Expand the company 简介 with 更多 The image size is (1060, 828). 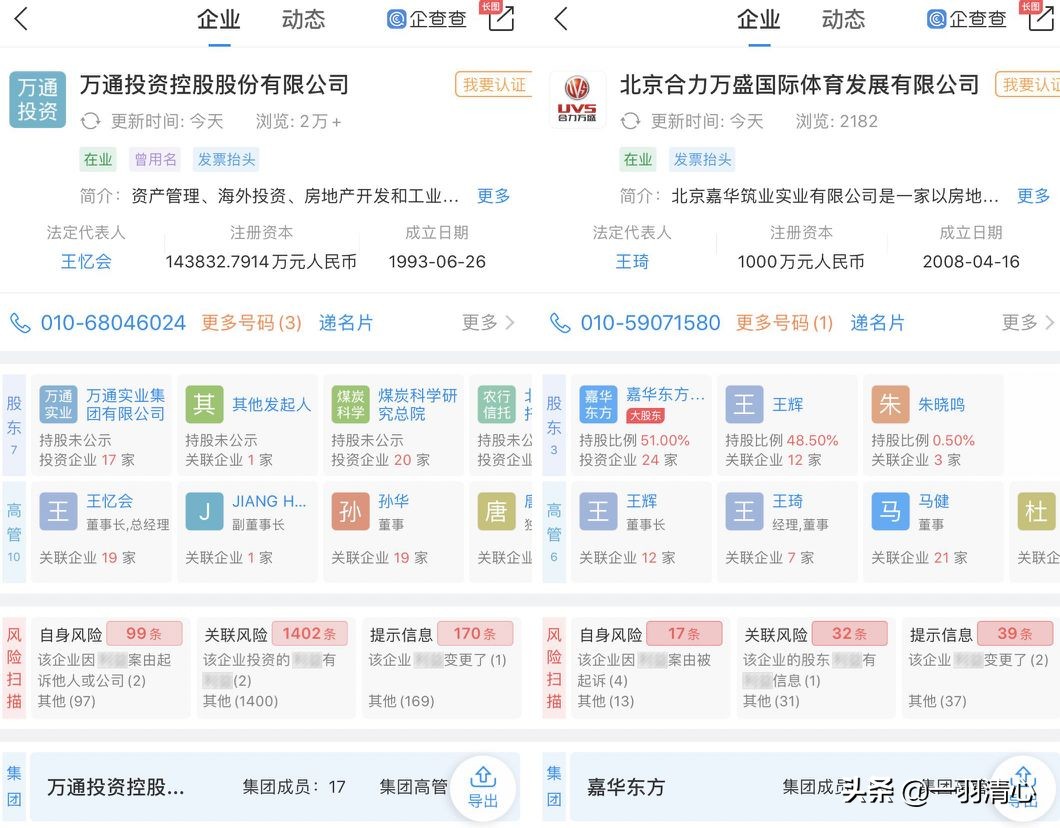click(x=492, y=196)
